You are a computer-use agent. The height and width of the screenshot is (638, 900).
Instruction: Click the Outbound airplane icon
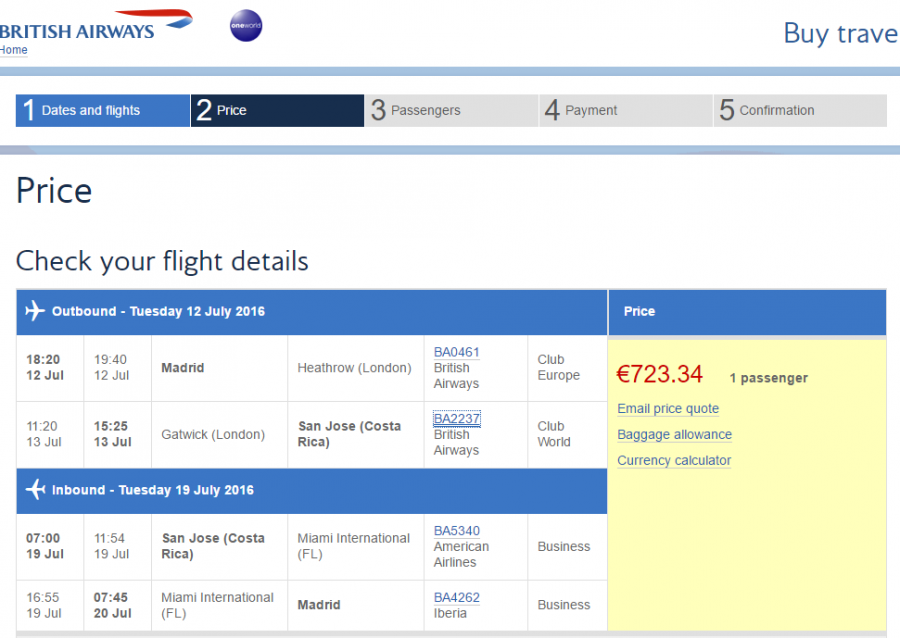point(35,311)
